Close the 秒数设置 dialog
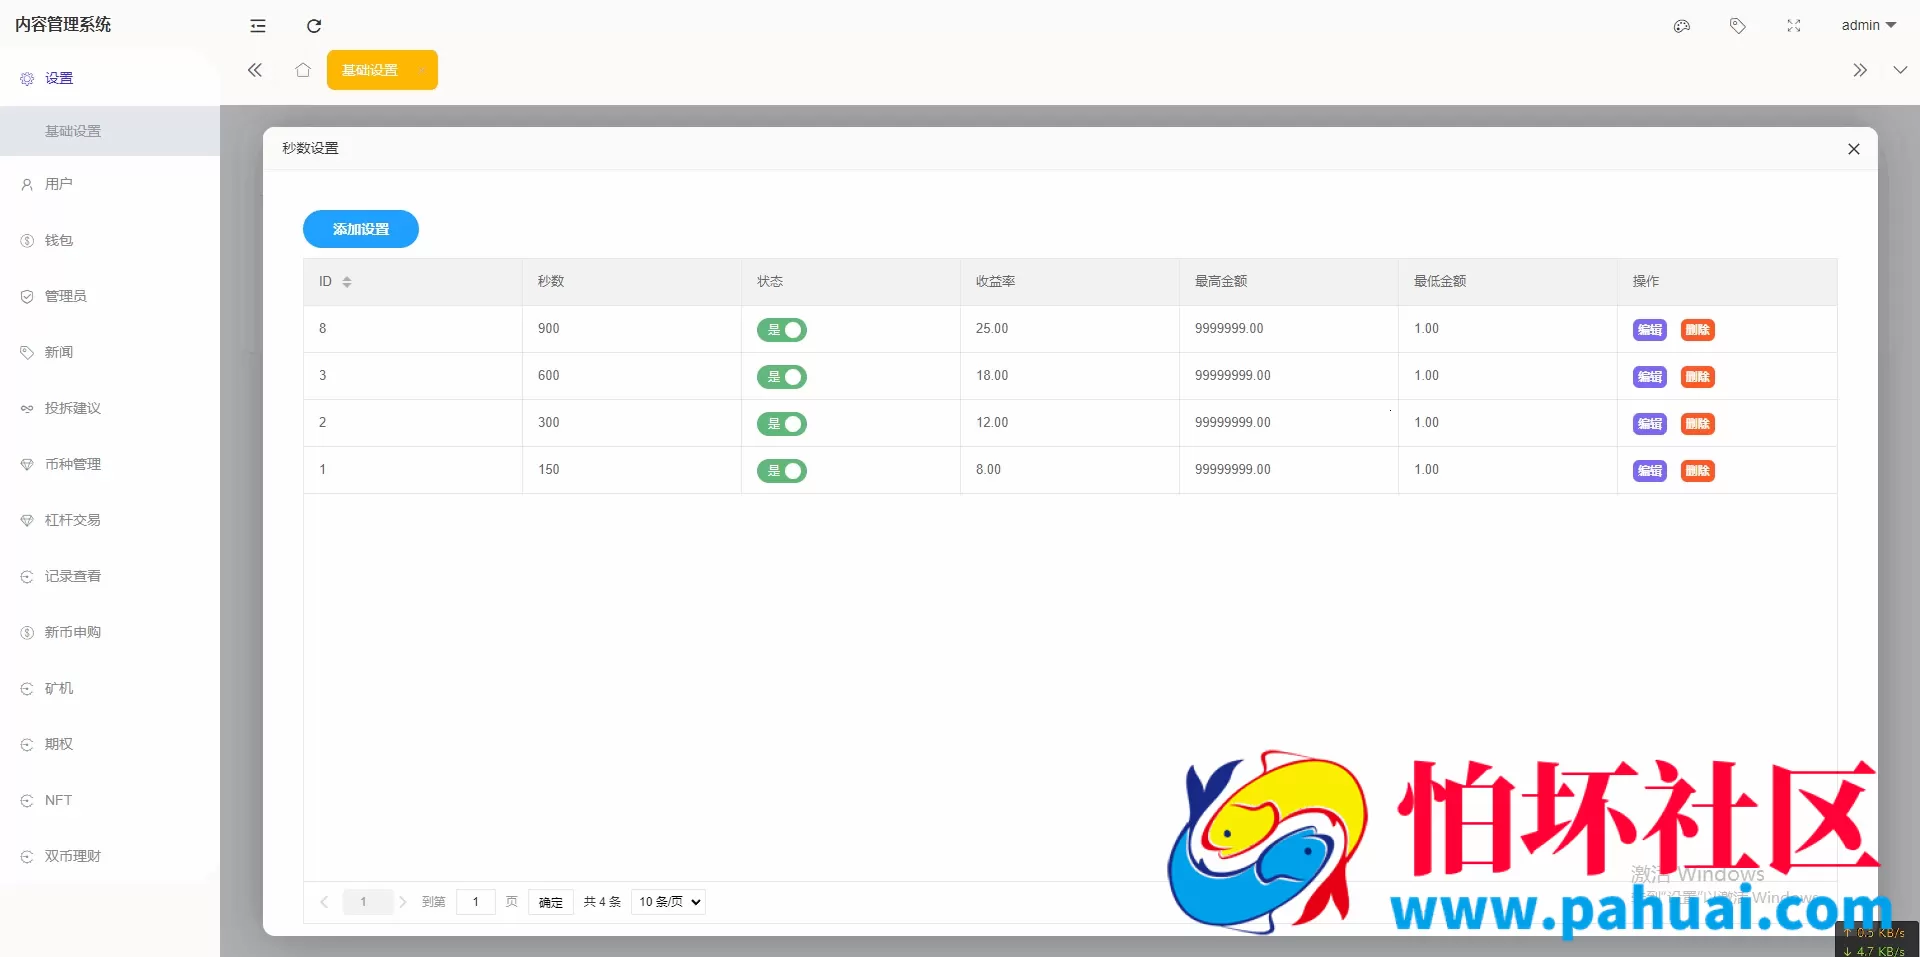1920x957 pixels. [1854, 149]
